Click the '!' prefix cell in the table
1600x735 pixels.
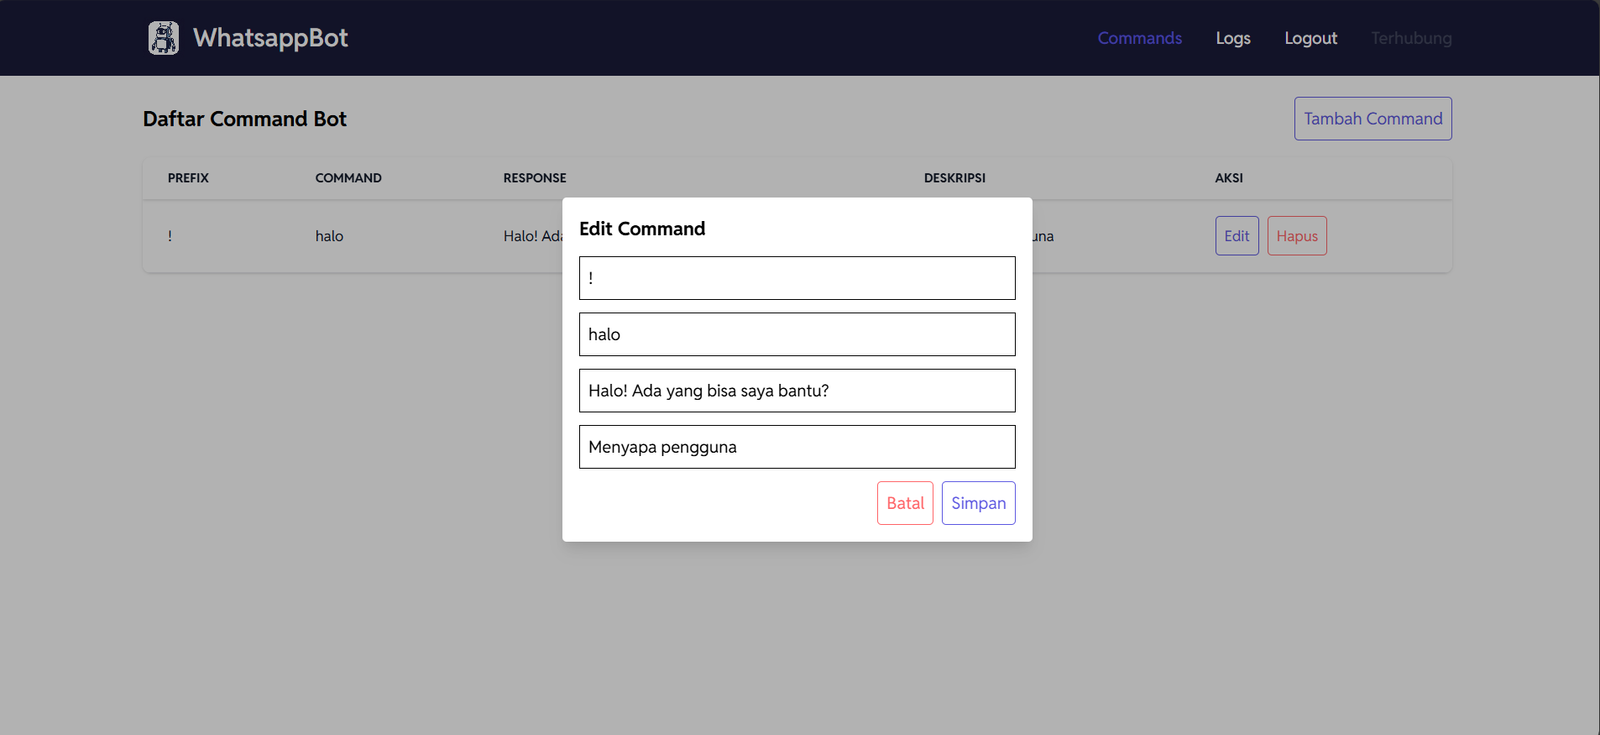point(170,236)
